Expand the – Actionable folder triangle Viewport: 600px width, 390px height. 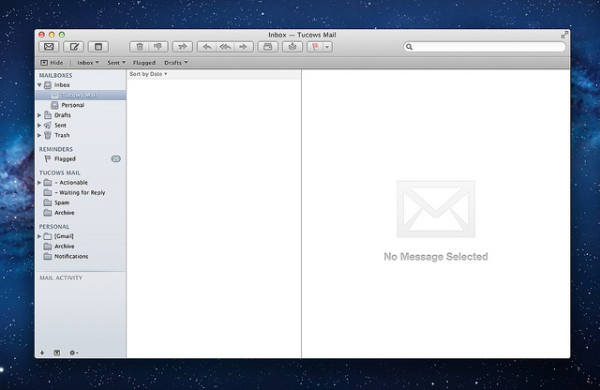click(x=39, y=183)
